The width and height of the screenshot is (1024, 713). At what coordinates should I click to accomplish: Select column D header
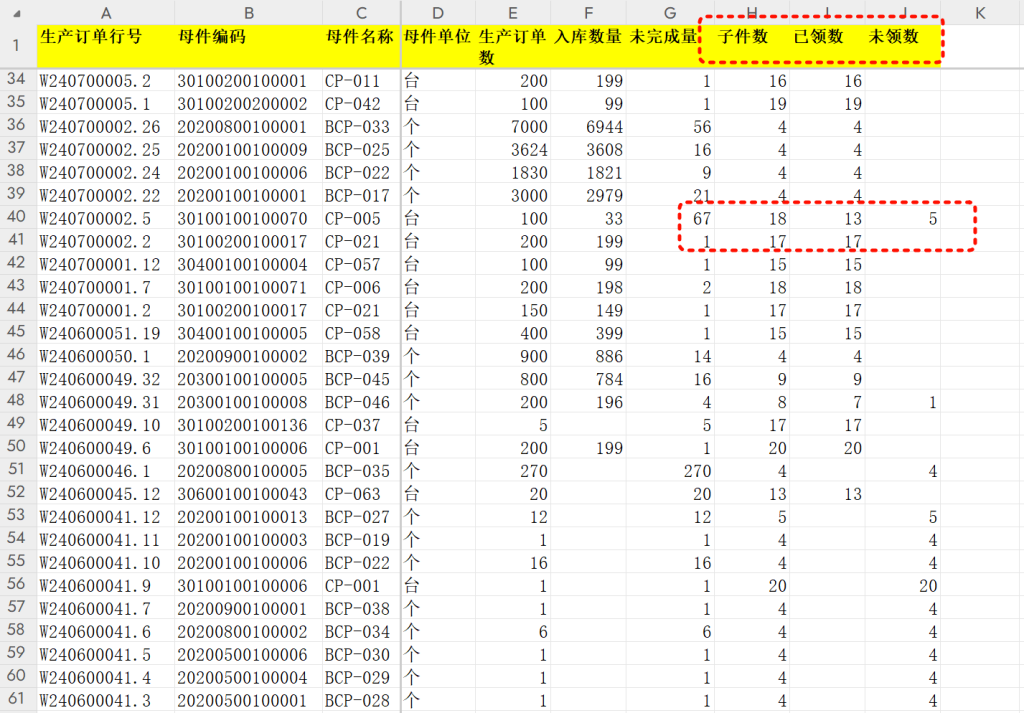438,13
